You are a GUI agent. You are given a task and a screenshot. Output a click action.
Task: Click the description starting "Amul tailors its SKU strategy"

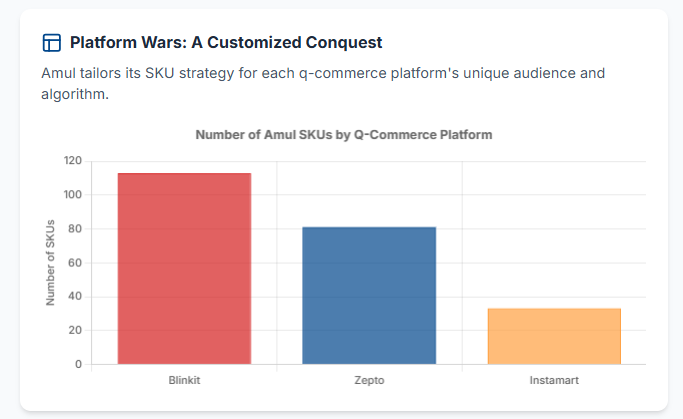point(323,83)
